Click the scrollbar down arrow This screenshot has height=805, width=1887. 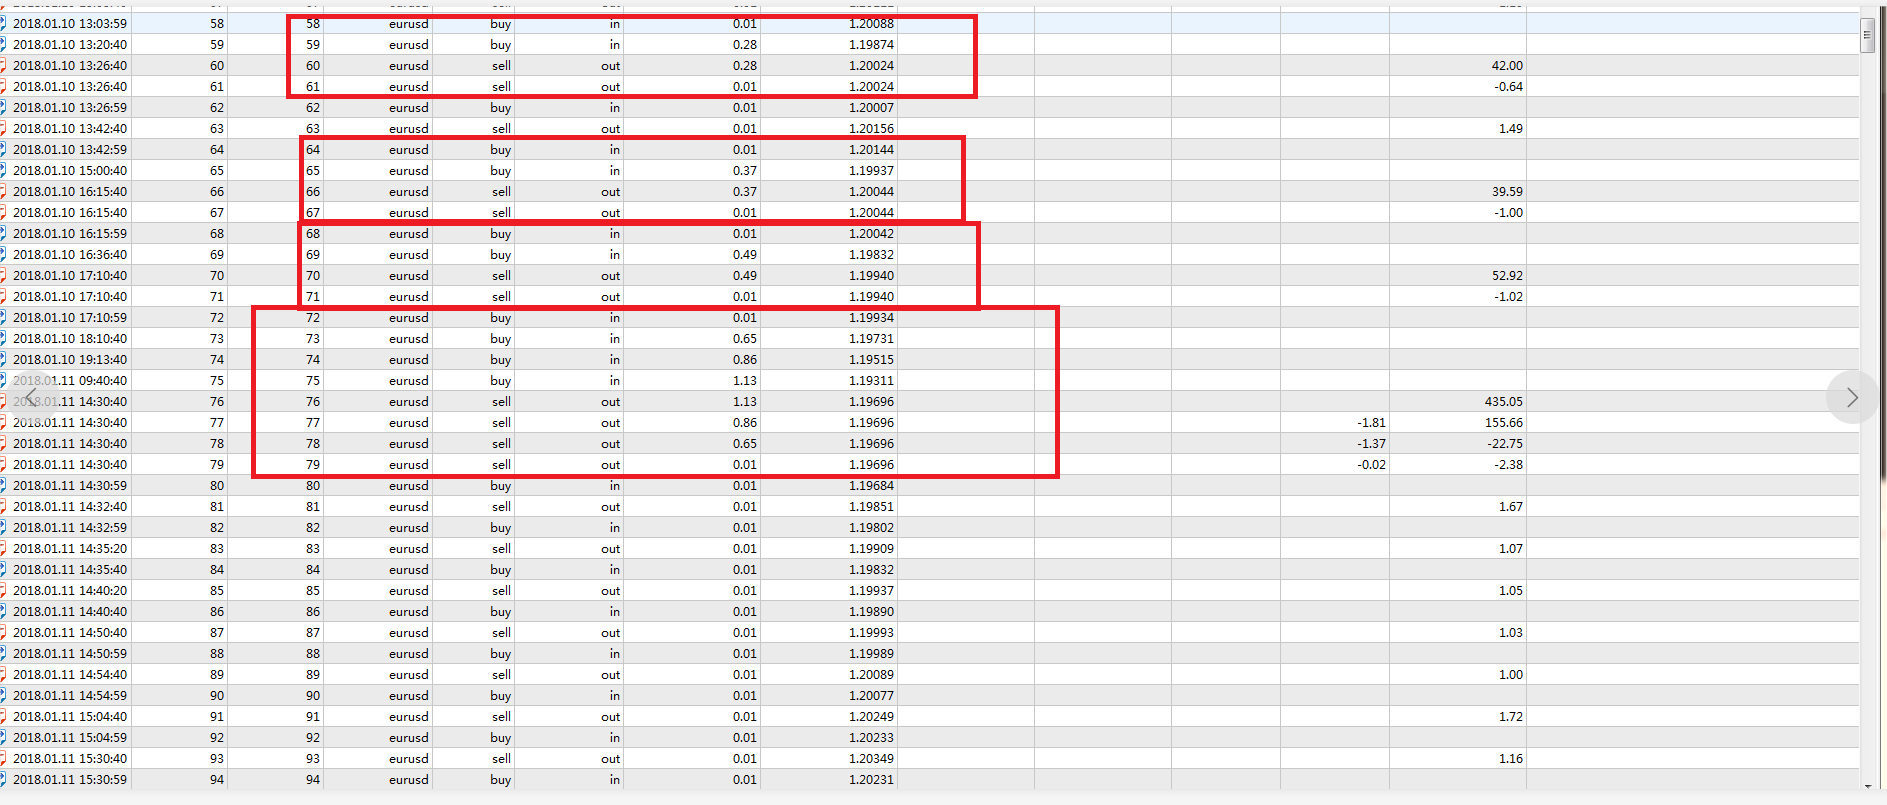click(1867, 787)
